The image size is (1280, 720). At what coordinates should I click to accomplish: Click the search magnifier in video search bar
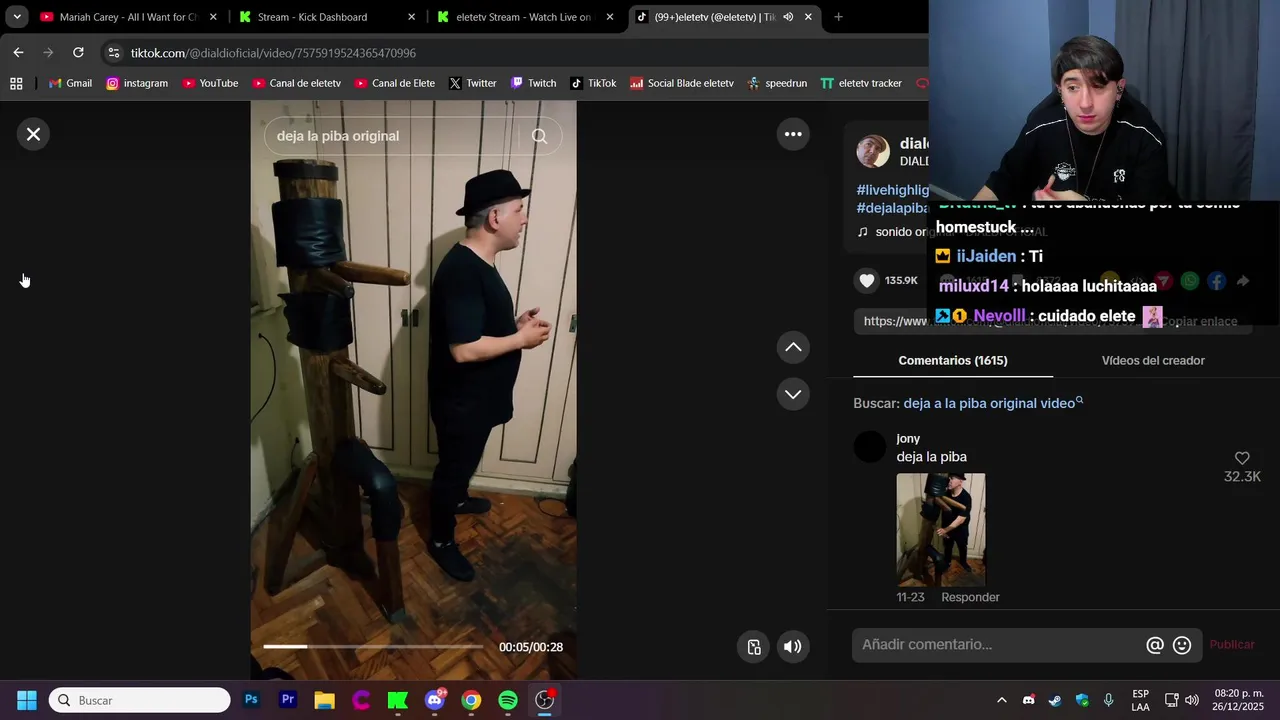(540, 136)
